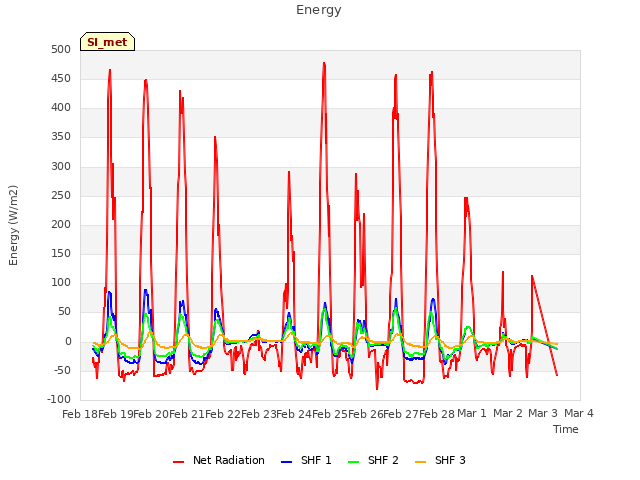Click the highest Net Radiation peak near 480
Image resolution: width=640 pixels, height=480 pixels.
[x=324, y=63]
